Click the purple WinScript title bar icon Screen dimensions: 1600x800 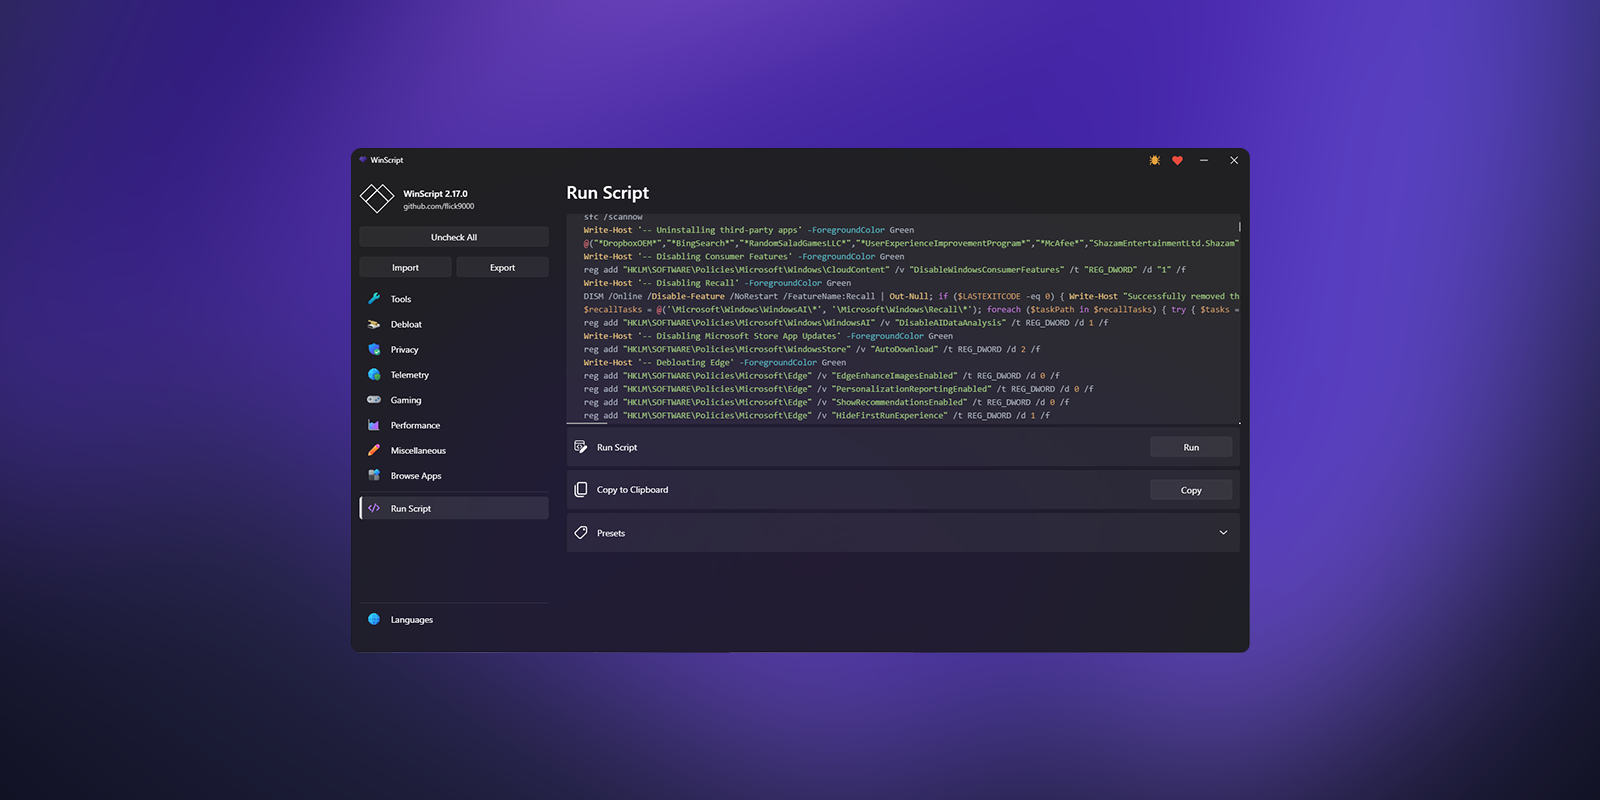pos(363,159)
